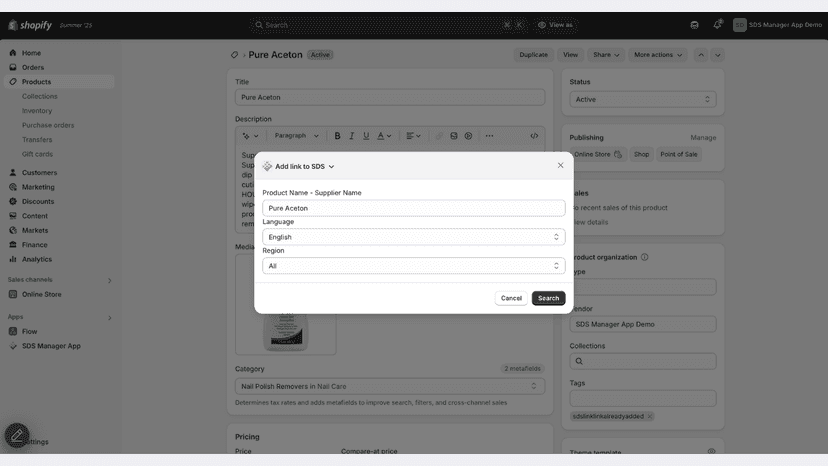Close the Add link to SDS dialog
This screenshot has height=466, width=828.
(560, 165)
